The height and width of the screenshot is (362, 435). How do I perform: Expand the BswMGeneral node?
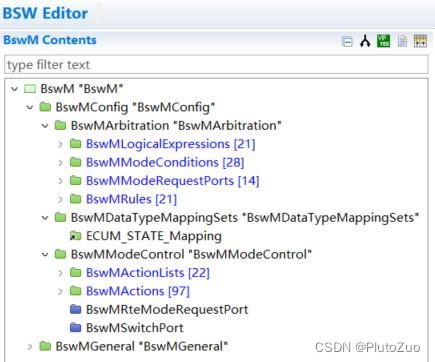(x=30, y=346)
